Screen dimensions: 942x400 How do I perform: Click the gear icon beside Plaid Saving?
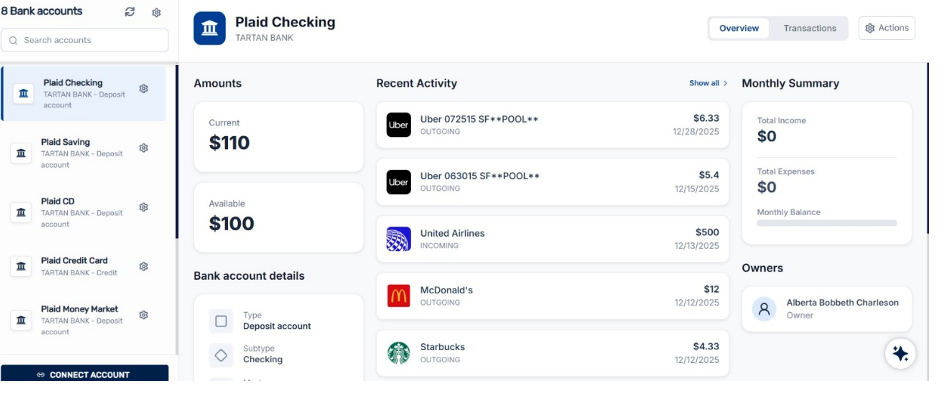[x=144, y=148]
